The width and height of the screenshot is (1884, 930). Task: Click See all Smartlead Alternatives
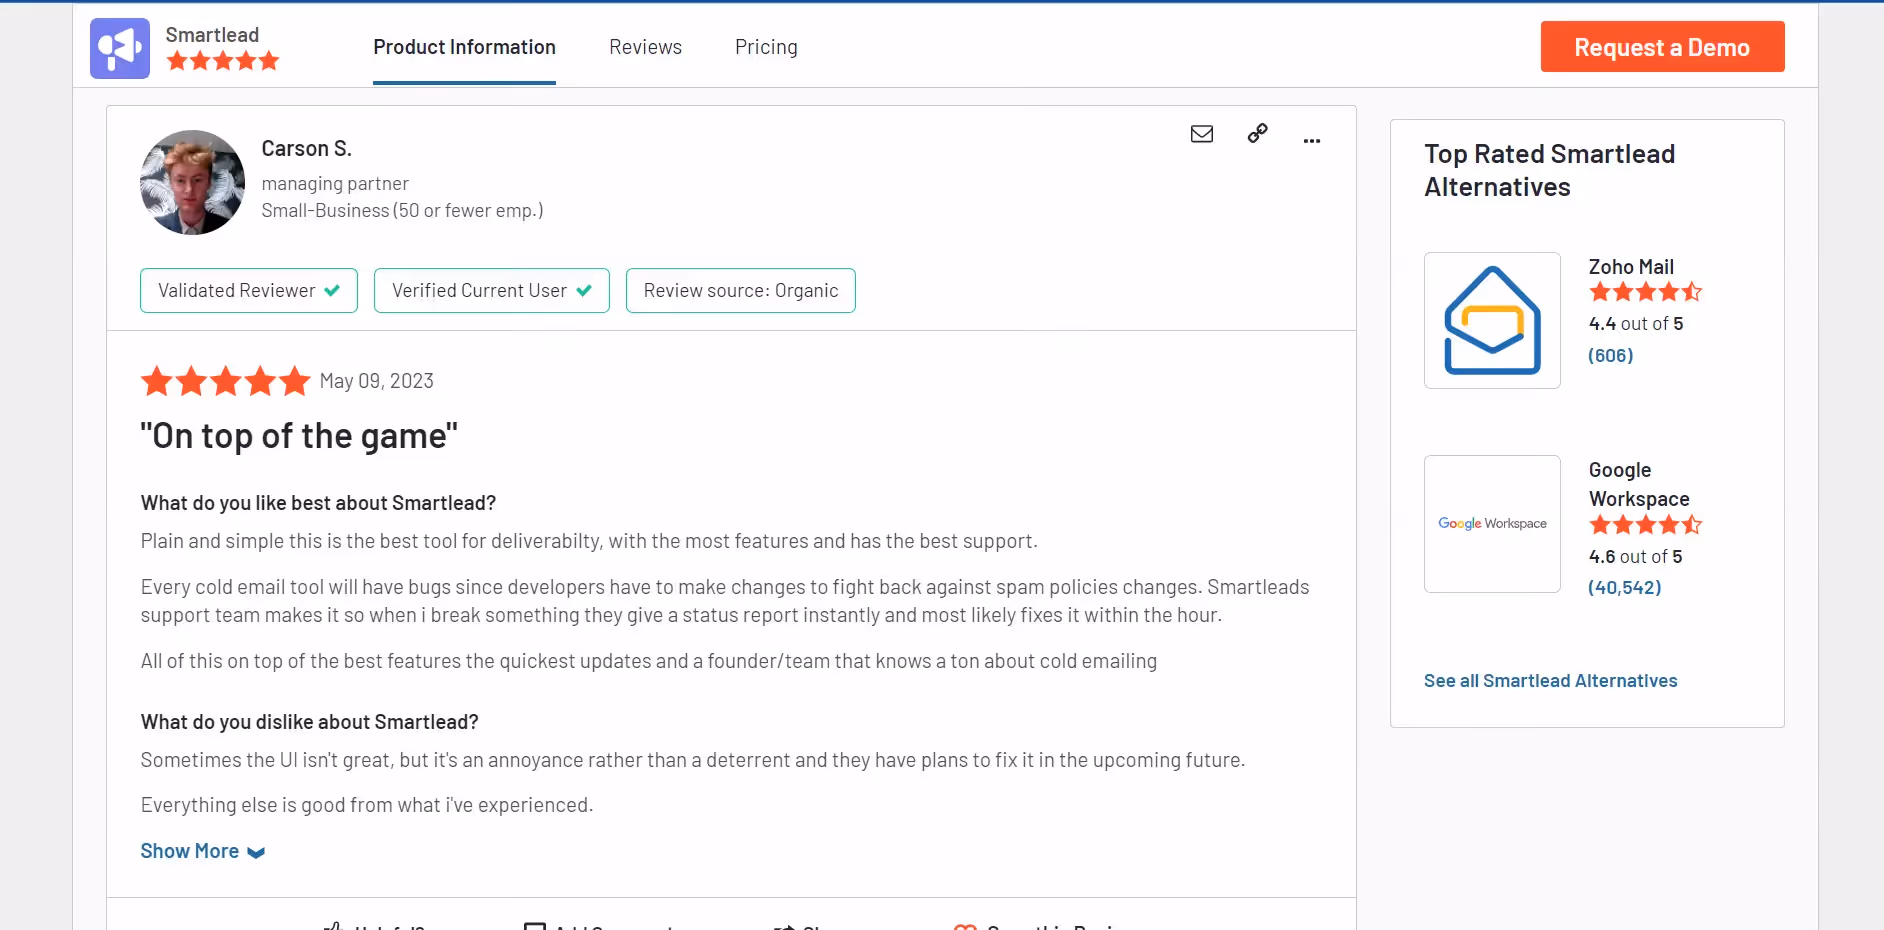[x=1551, y=681]
